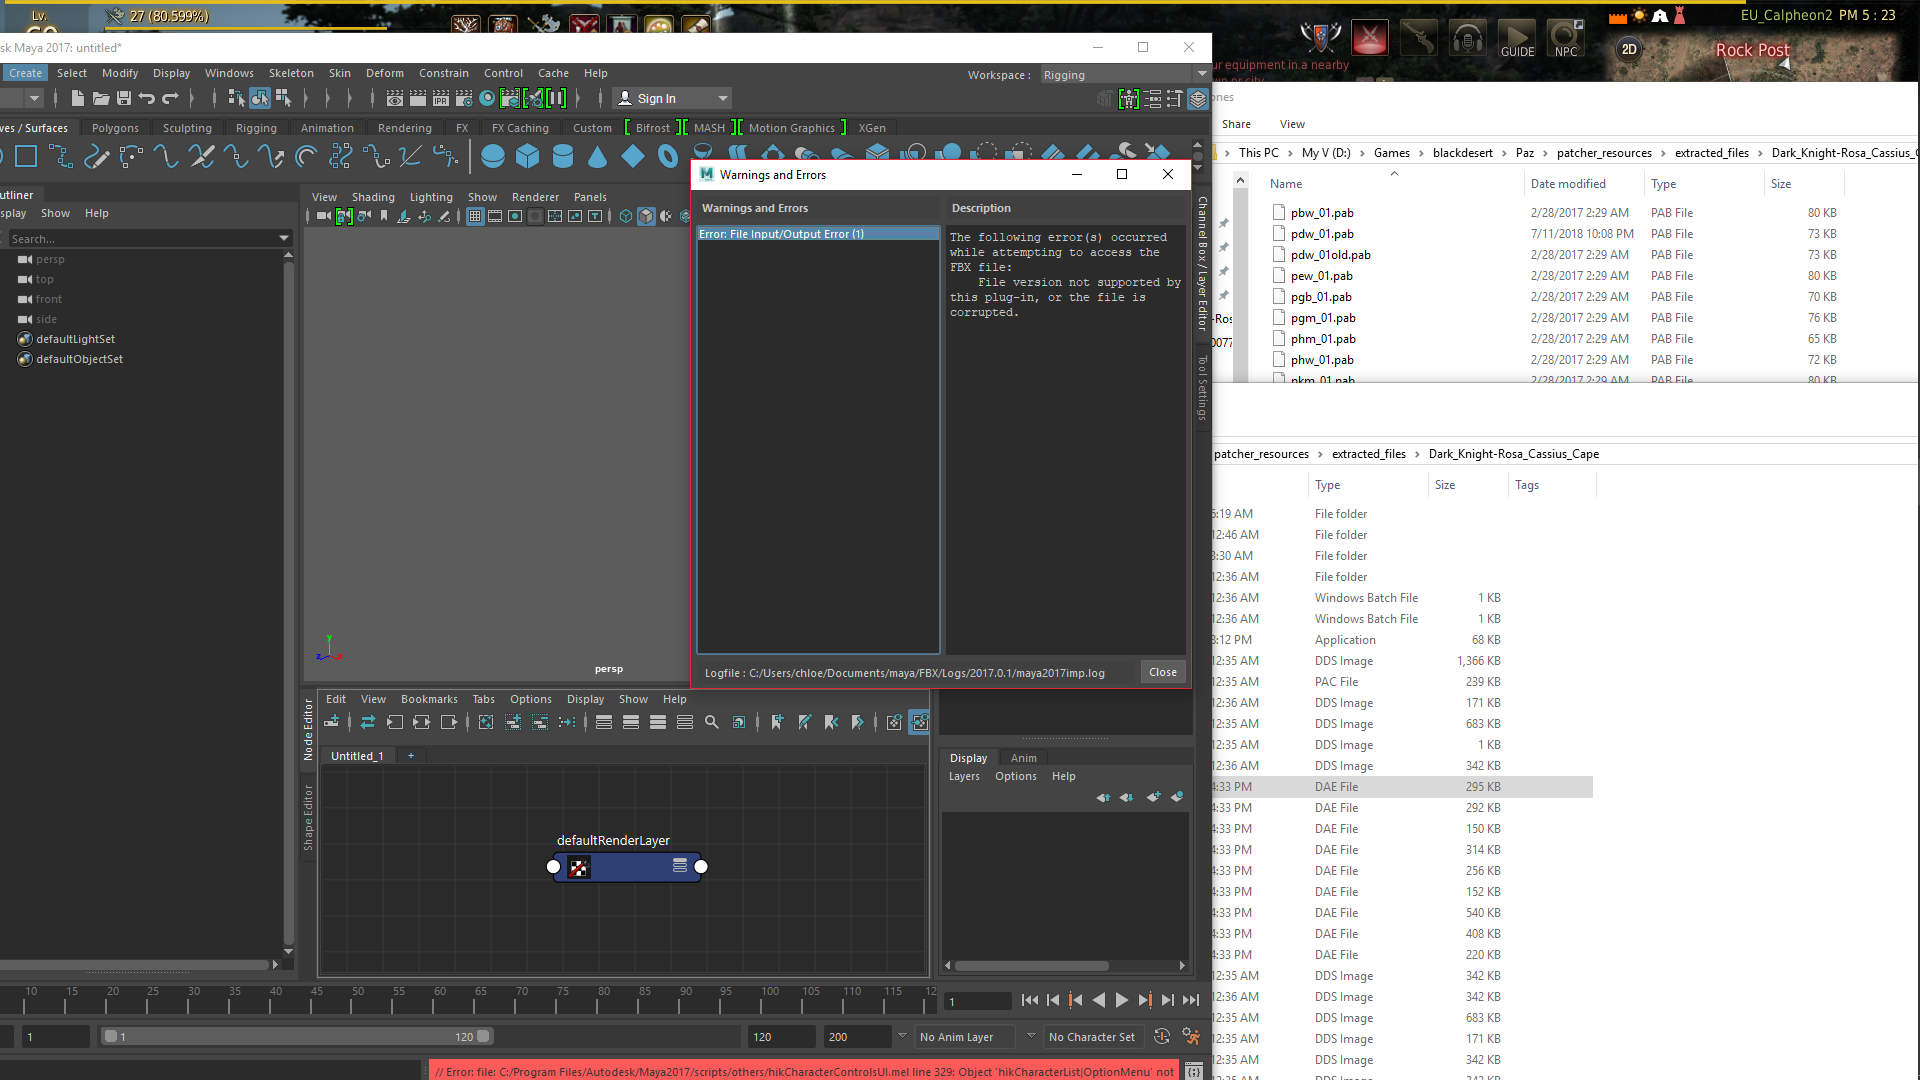Image resolution: width=1920 pixels, height=1080 pixels.
Task: Switch to the Polygons shelf tab
Action: [x=115, y=128]
